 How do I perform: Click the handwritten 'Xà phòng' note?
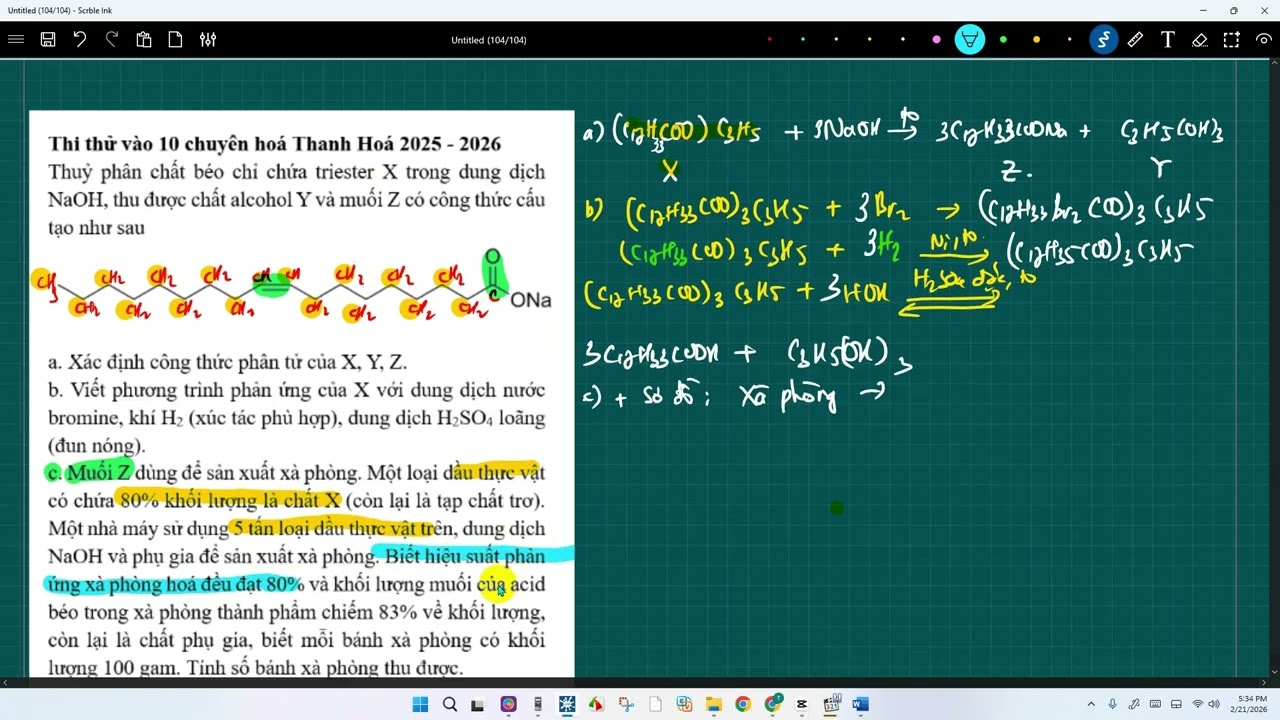[788, 397]
